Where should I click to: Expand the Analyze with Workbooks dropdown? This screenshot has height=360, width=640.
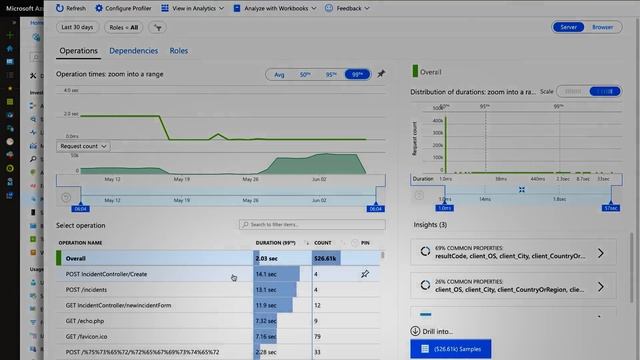pos(275,8)
